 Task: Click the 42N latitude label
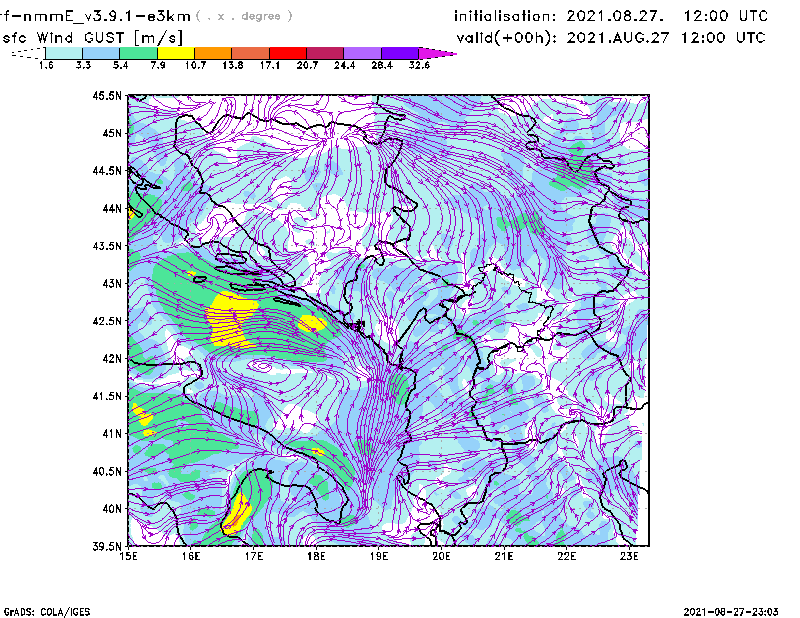112,359
